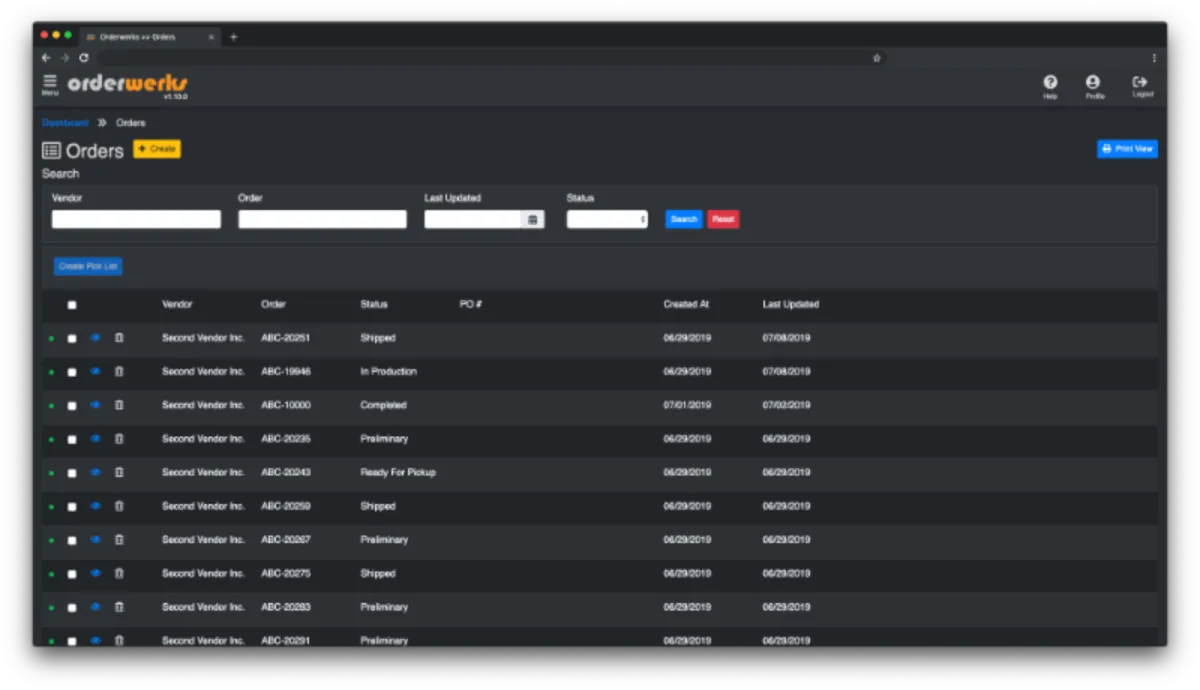The height and width of the screenshot is (690, 1200).
Task: Check the box for order ABC-20251
Action: pos(72,339)
